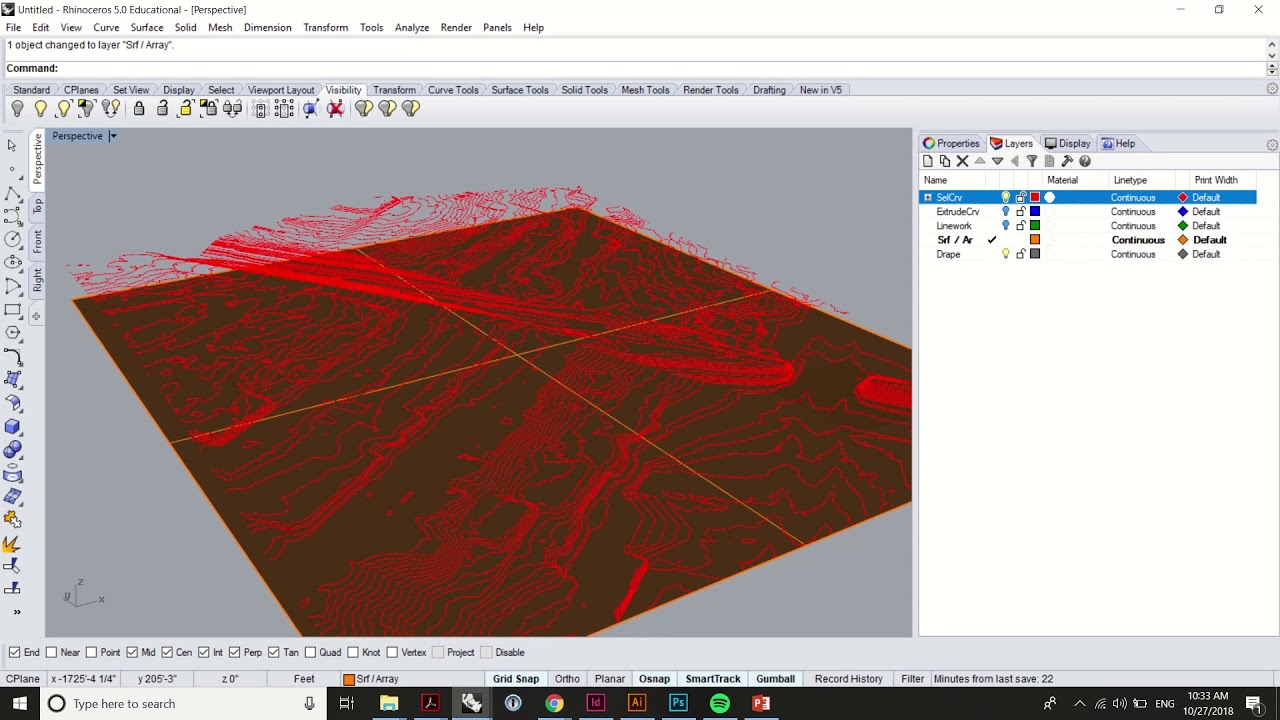Click the Unlock Objects open padlock icon
1280x720 pixels.
[162, 108]
